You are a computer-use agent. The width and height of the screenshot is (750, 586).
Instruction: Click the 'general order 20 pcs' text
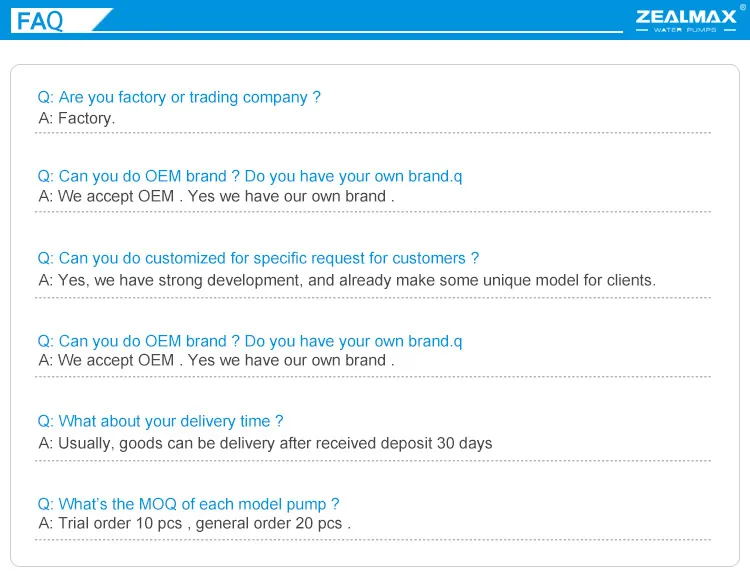pos(269,523)
